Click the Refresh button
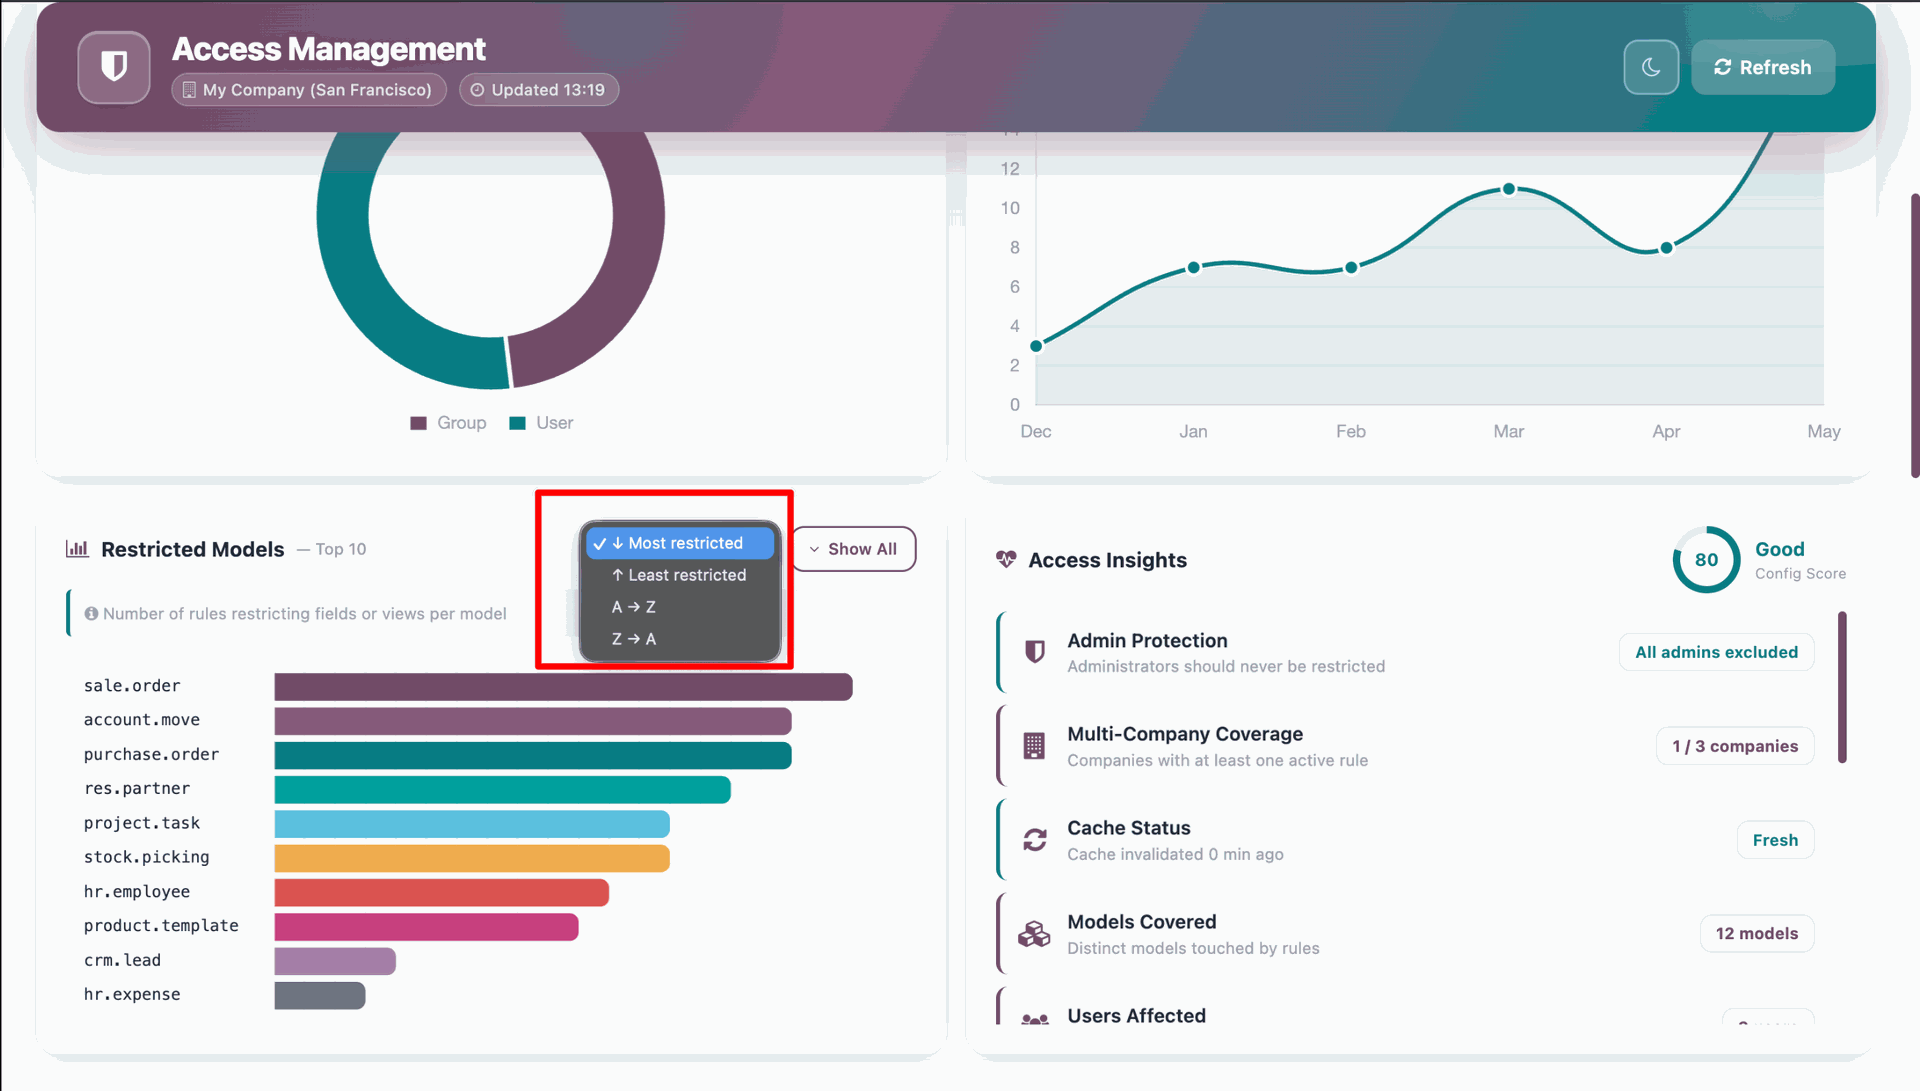 pos(1763,67)
